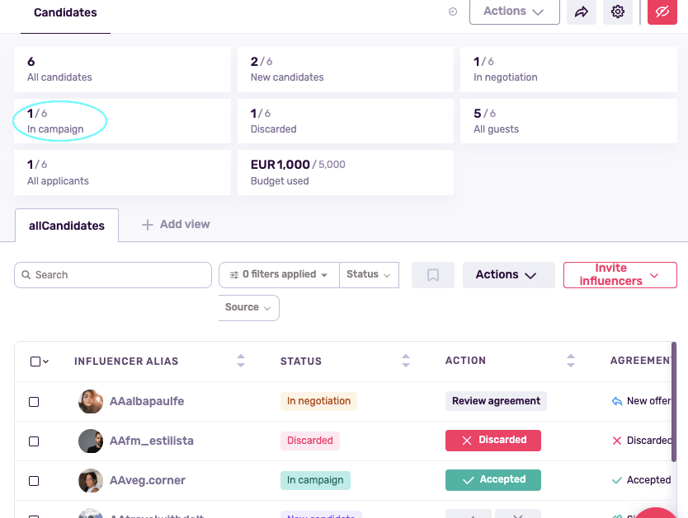Image resolution: width=688 pixels, height=518 pixels.
Task: Click the share arrow icon button
Action: click(581, 12)
